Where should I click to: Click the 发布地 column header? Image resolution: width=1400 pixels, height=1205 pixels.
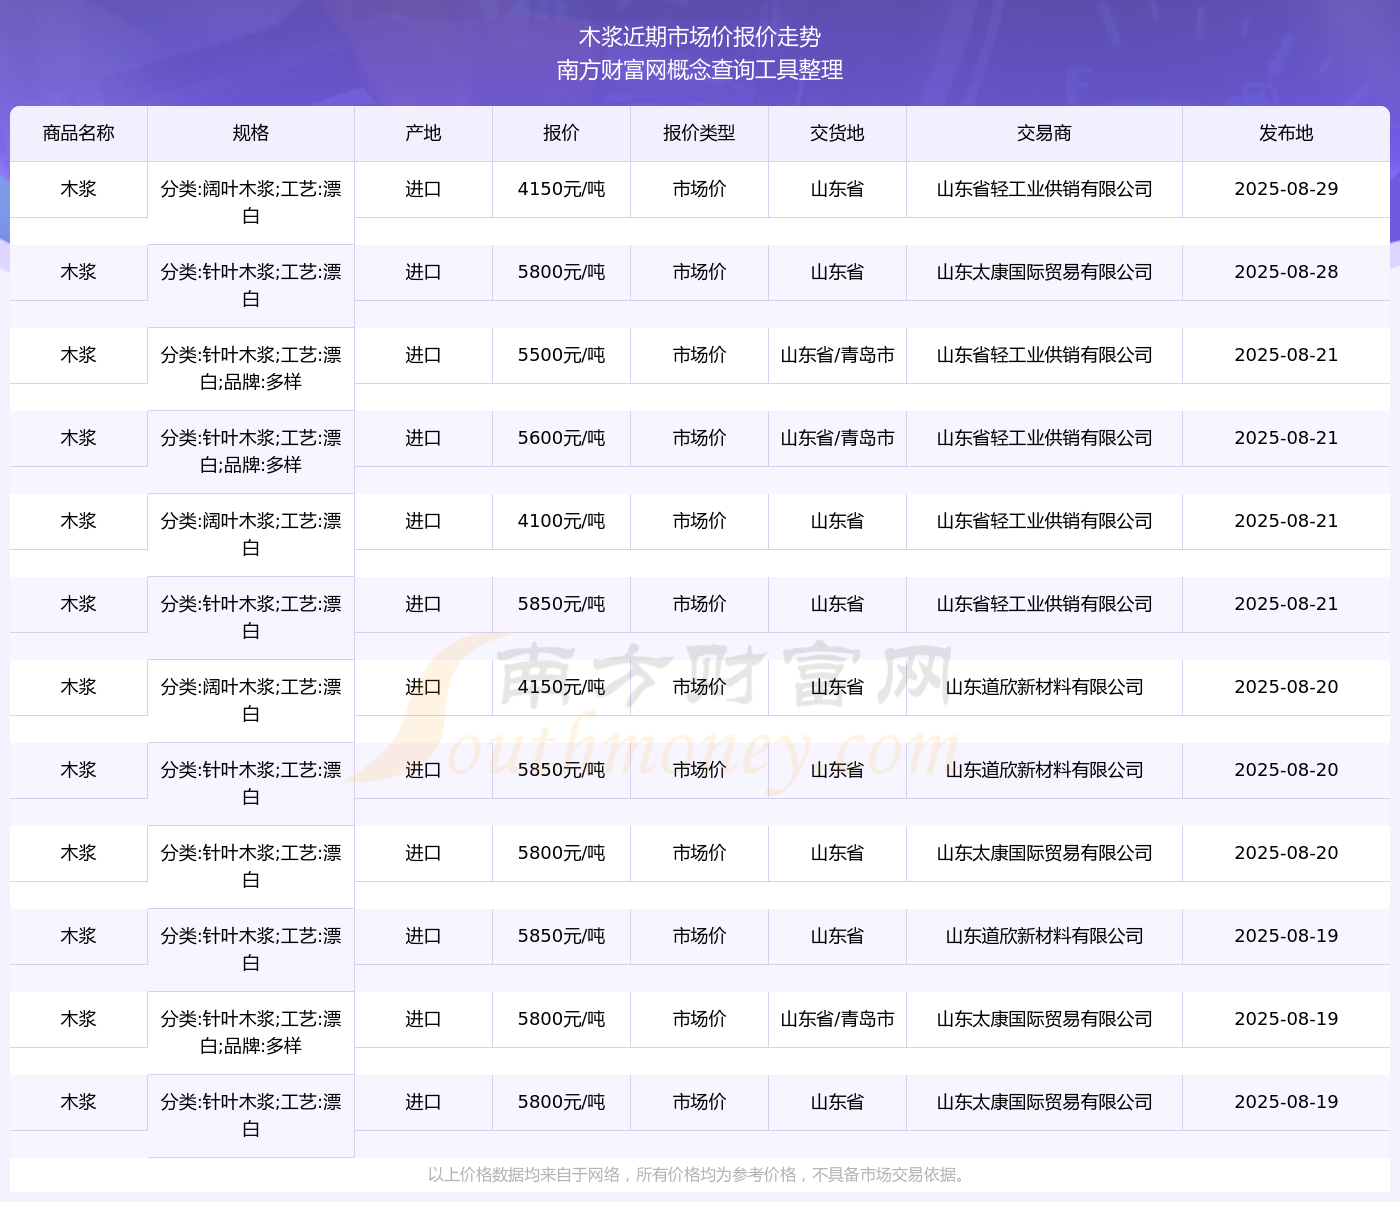1286,134
